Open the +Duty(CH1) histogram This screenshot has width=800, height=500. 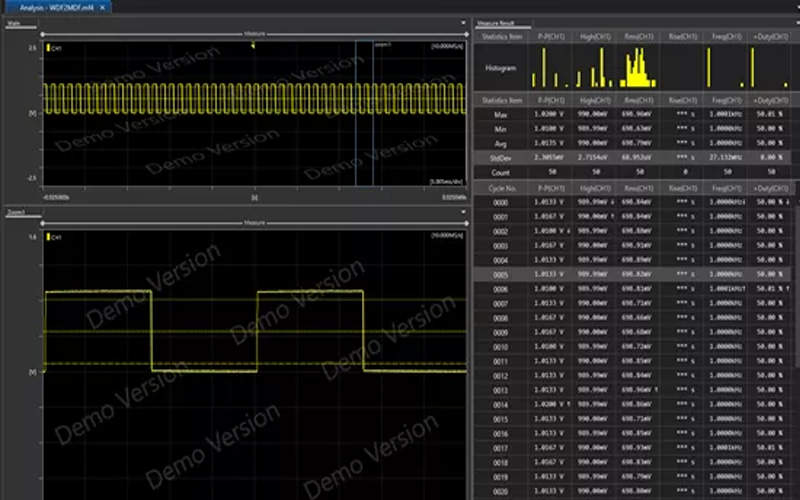(770, 67)
